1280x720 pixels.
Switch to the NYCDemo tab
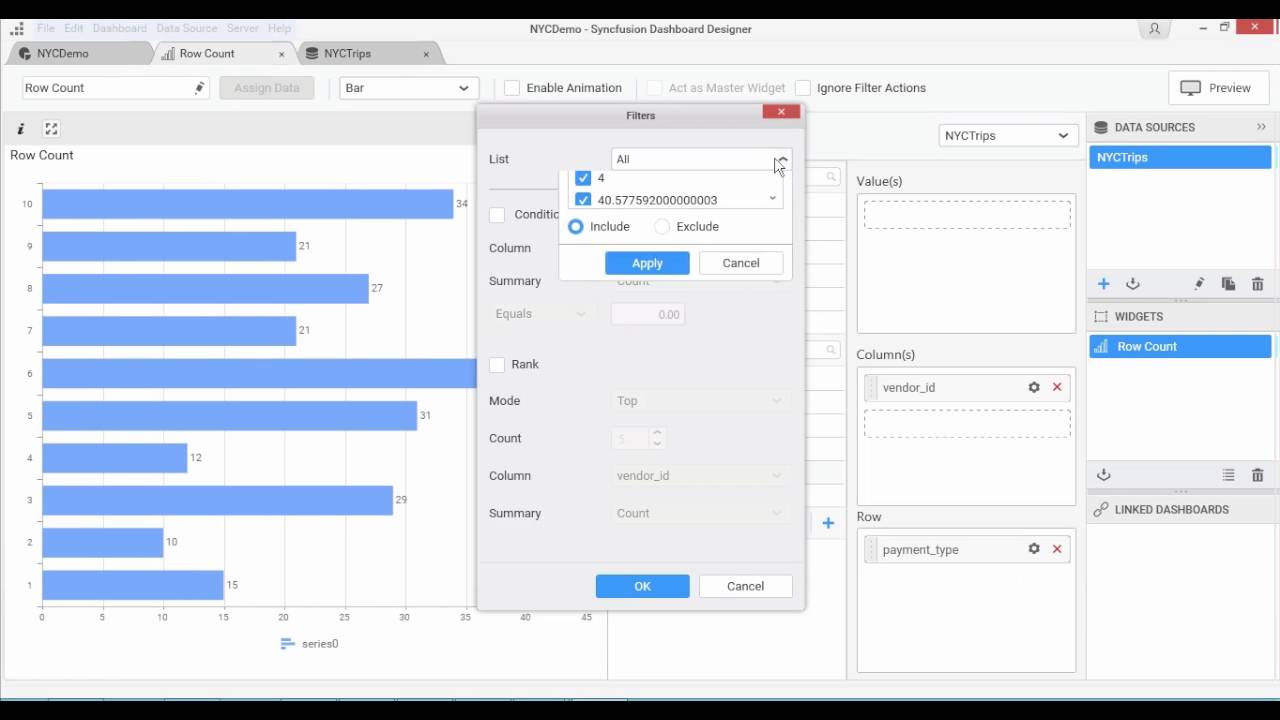pos(78,54)
